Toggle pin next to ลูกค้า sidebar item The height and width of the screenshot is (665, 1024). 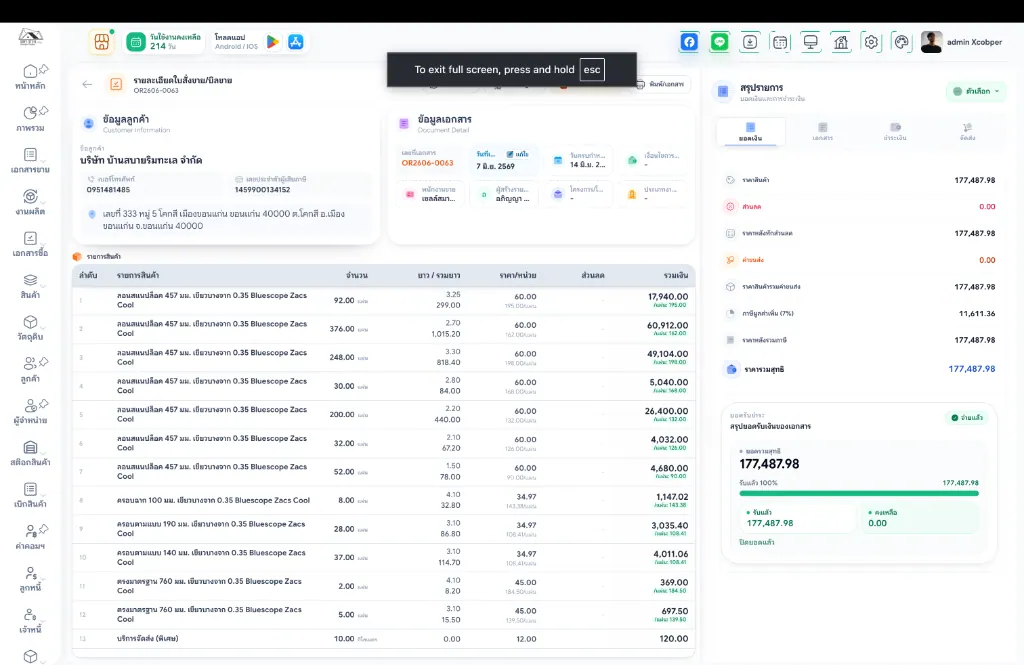pyautogui.click(x=44, y=362)
